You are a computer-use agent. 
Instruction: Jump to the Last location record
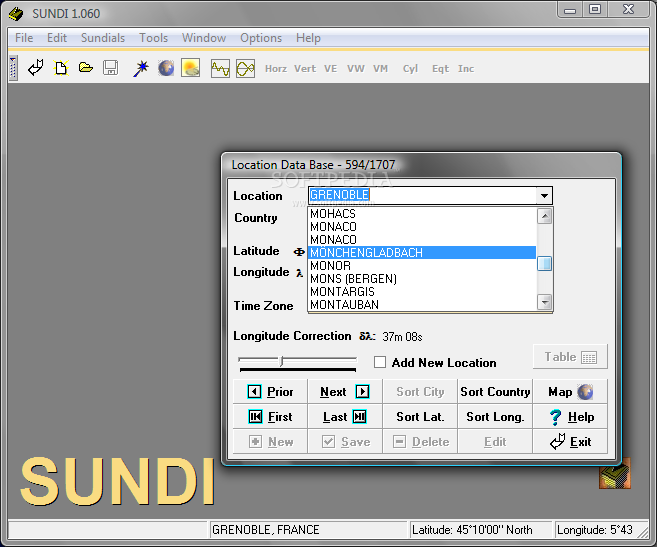pyautogui.click(x=345, y=417)
